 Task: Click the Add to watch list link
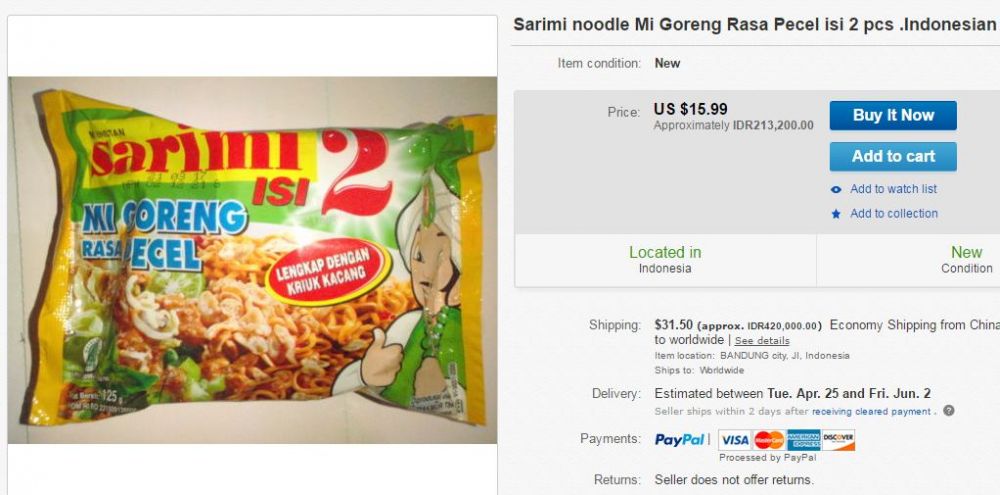coord(893,189)
